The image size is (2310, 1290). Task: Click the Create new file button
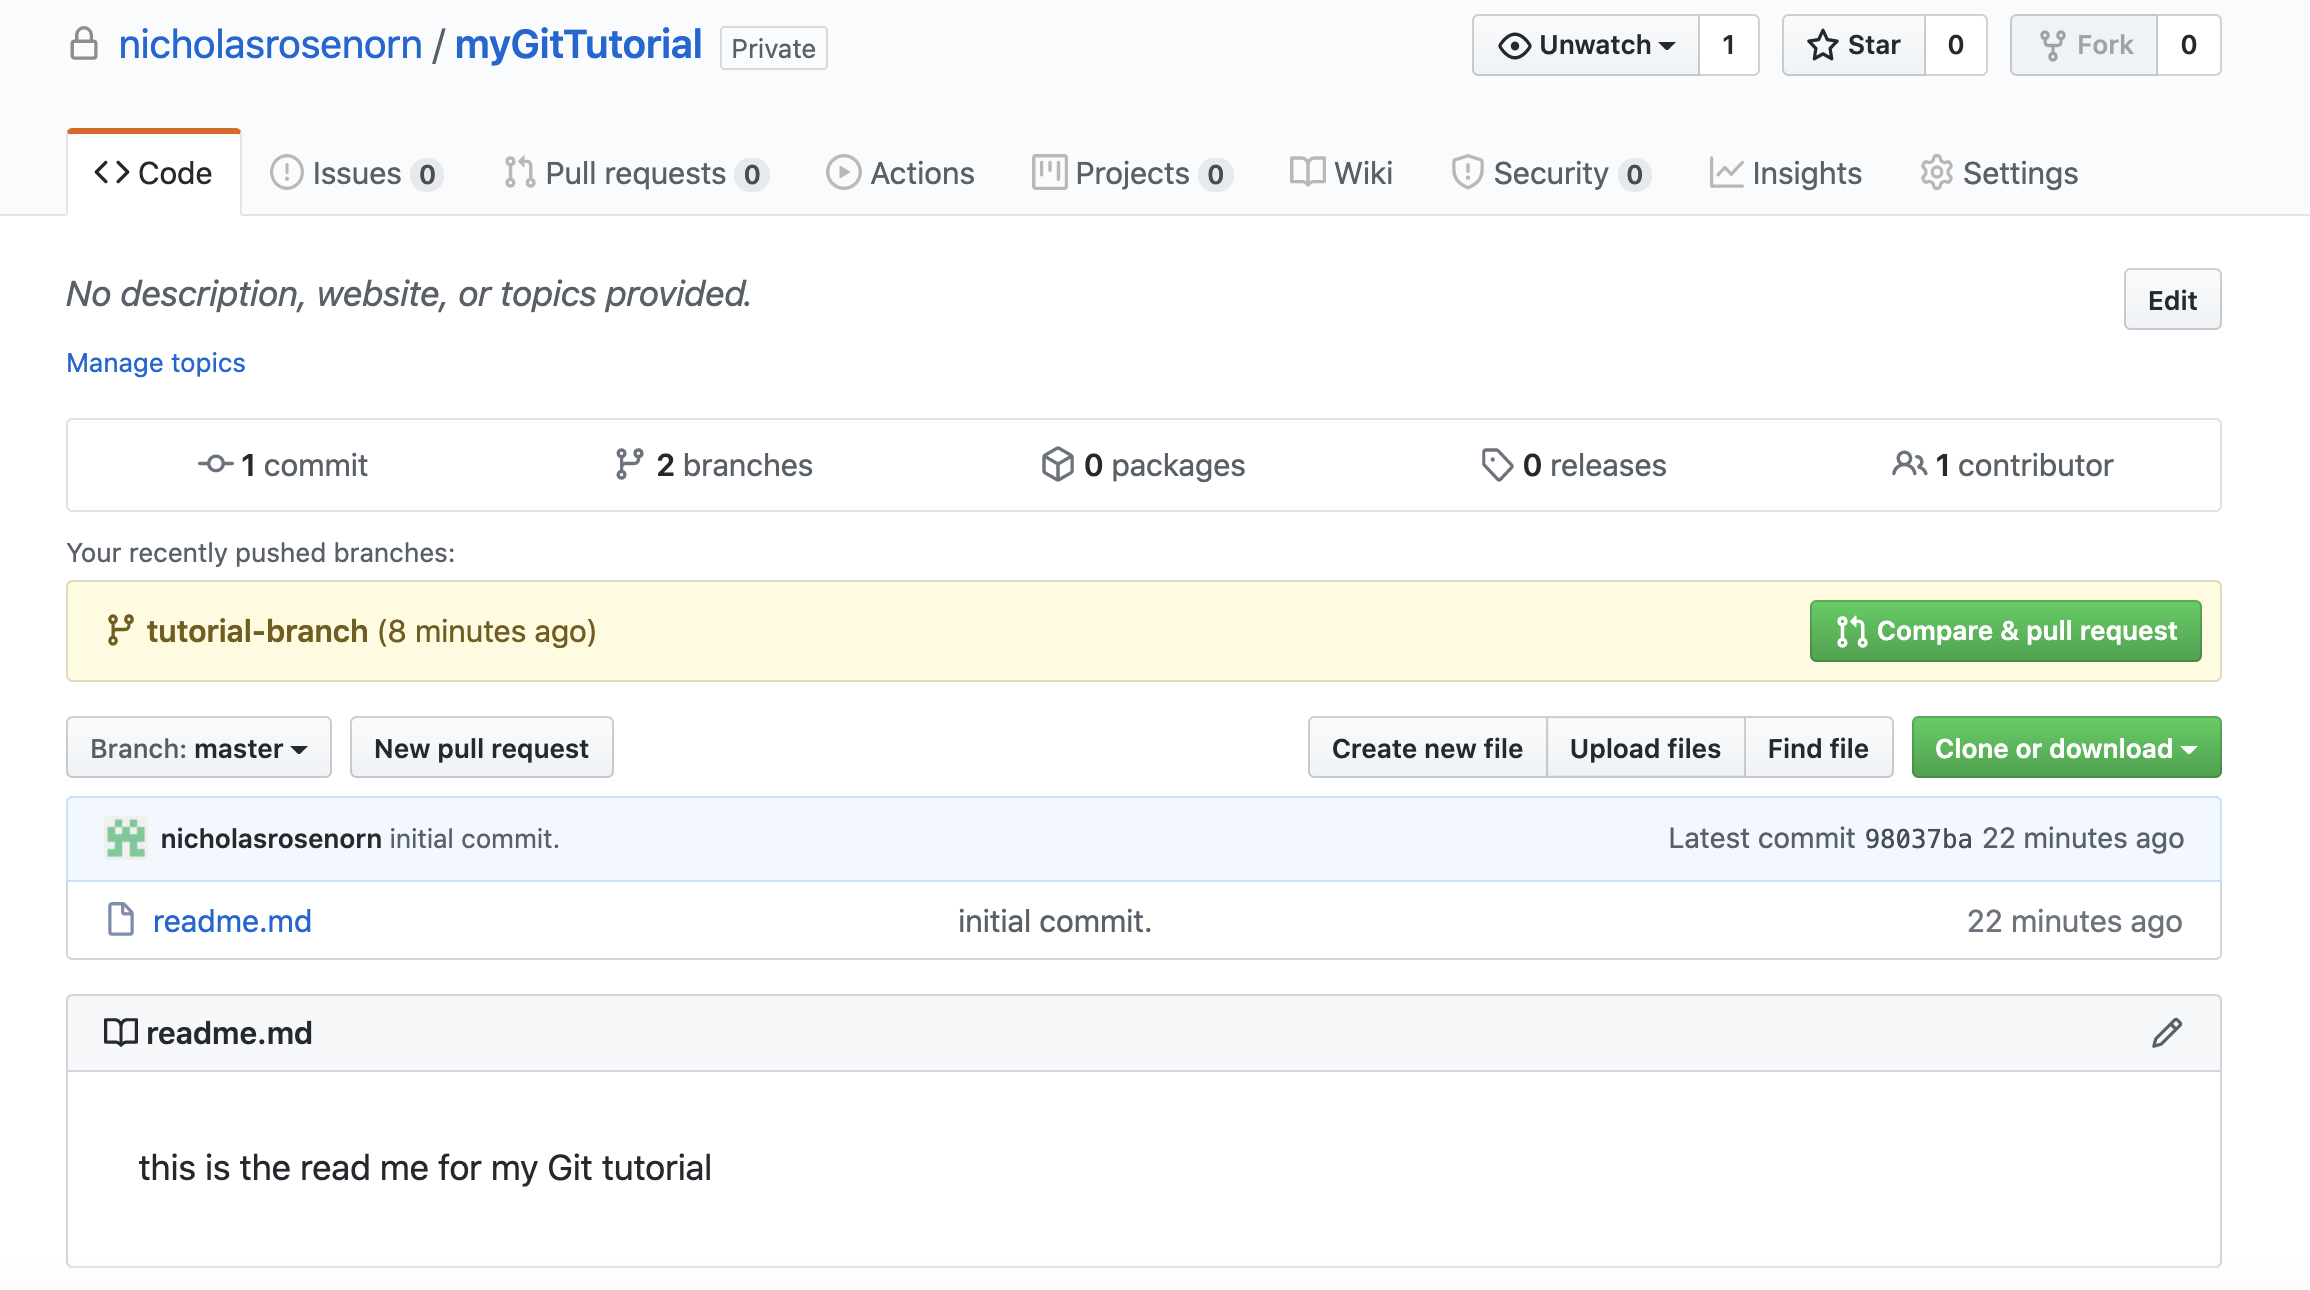tap(1427, 748)
